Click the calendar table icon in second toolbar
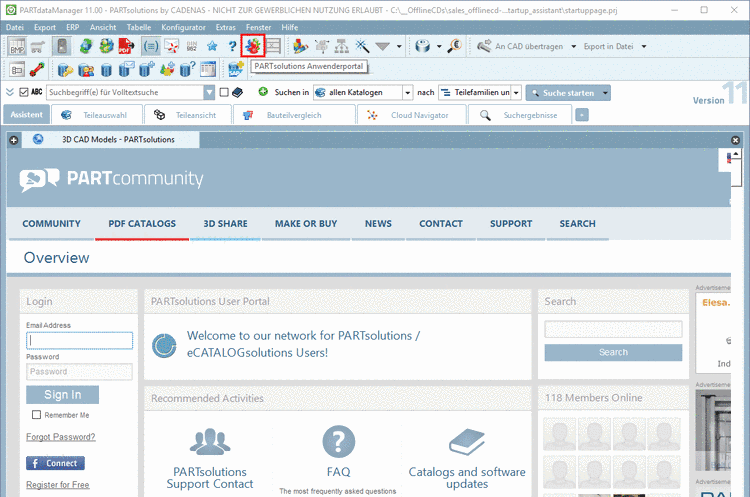 pyautogui.click(x=208, y=70)
